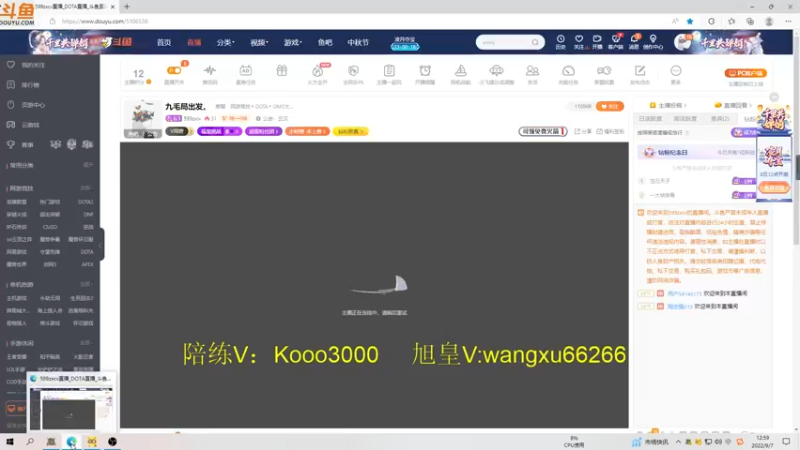Open 中秋节 in top navigation
The image size is (800, 450).
click(x=358, y=42)
